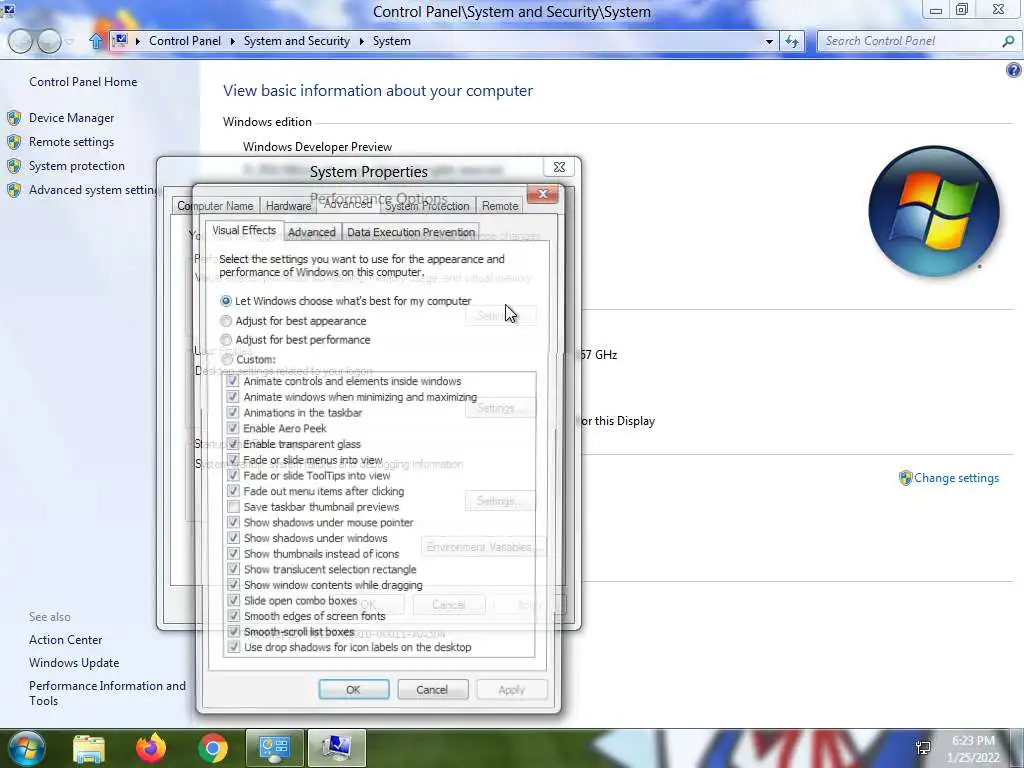Toggle Slide open combo boxes

(x=233, y=600)
